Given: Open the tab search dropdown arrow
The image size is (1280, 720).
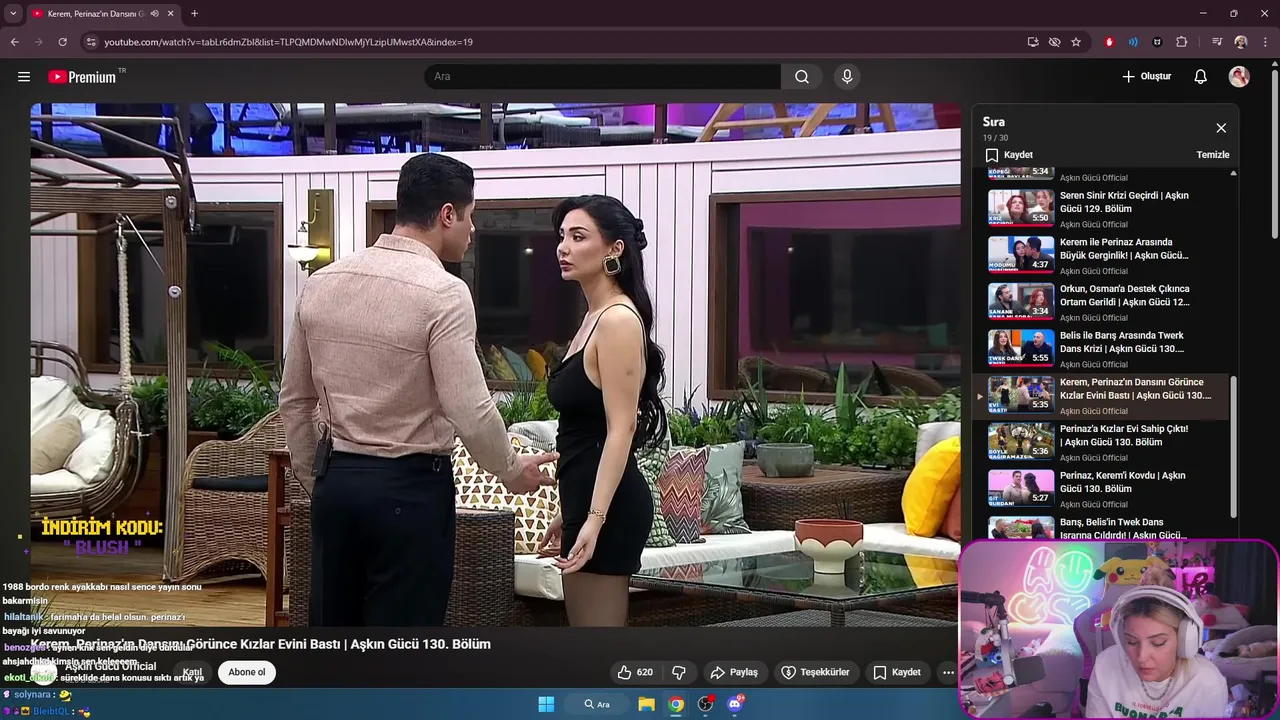Looking at the screenshot, I should click(x=13, y=14).
